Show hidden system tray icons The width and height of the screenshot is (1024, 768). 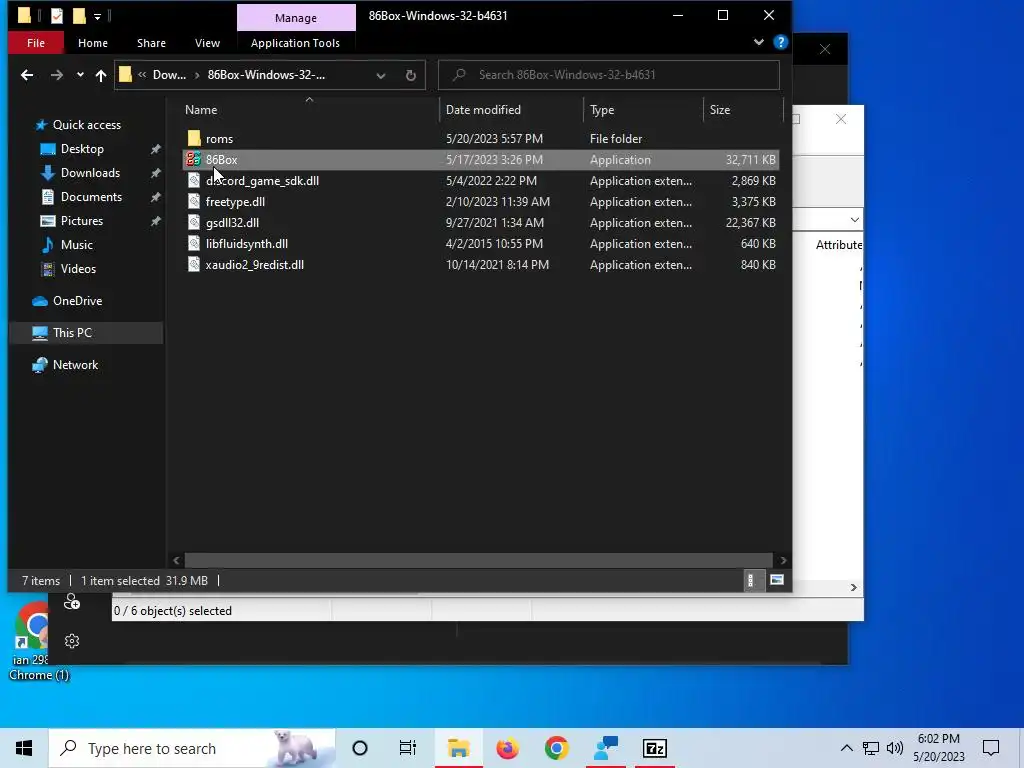coord(846,748)
